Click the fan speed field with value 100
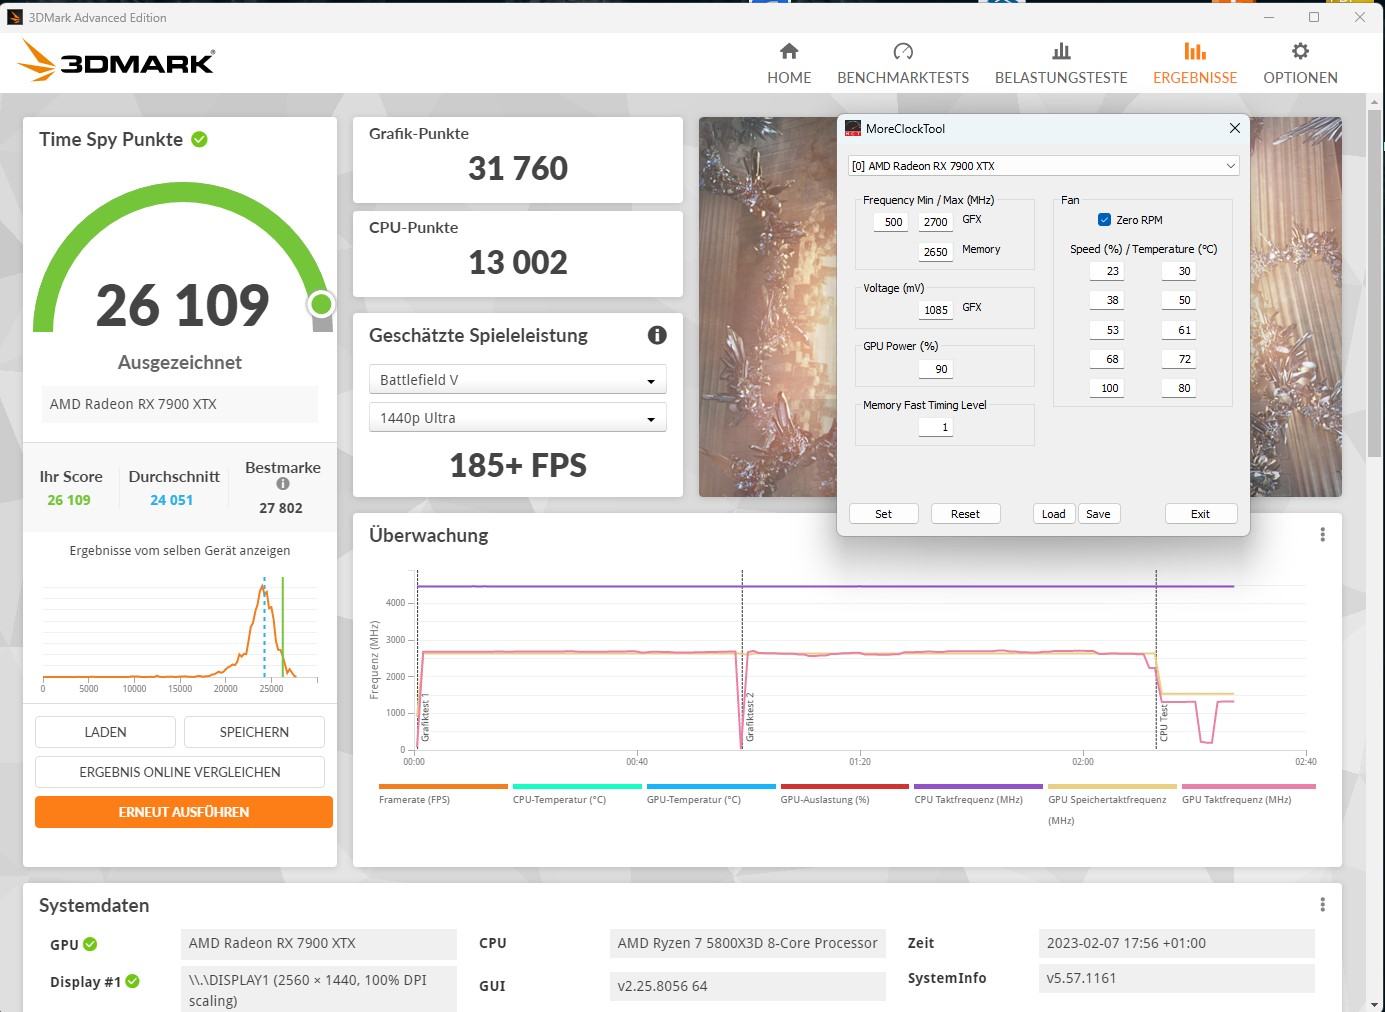This screenshot has height=1012, width=1385. click(1107, 388)
